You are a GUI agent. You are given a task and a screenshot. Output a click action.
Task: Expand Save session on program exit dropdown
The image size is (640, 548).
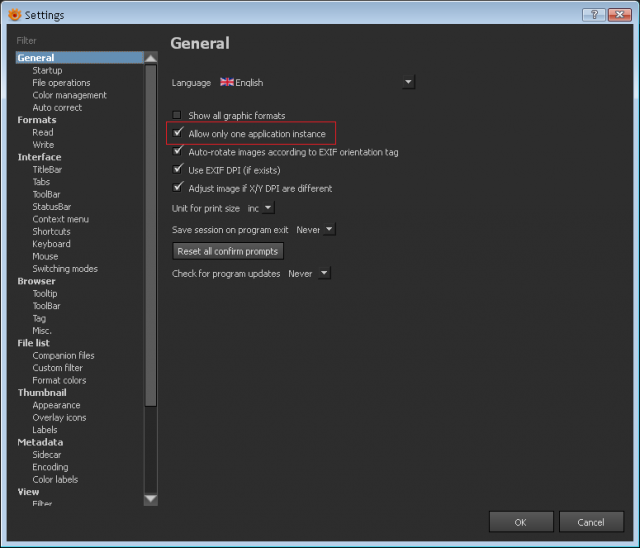point(329,230)
